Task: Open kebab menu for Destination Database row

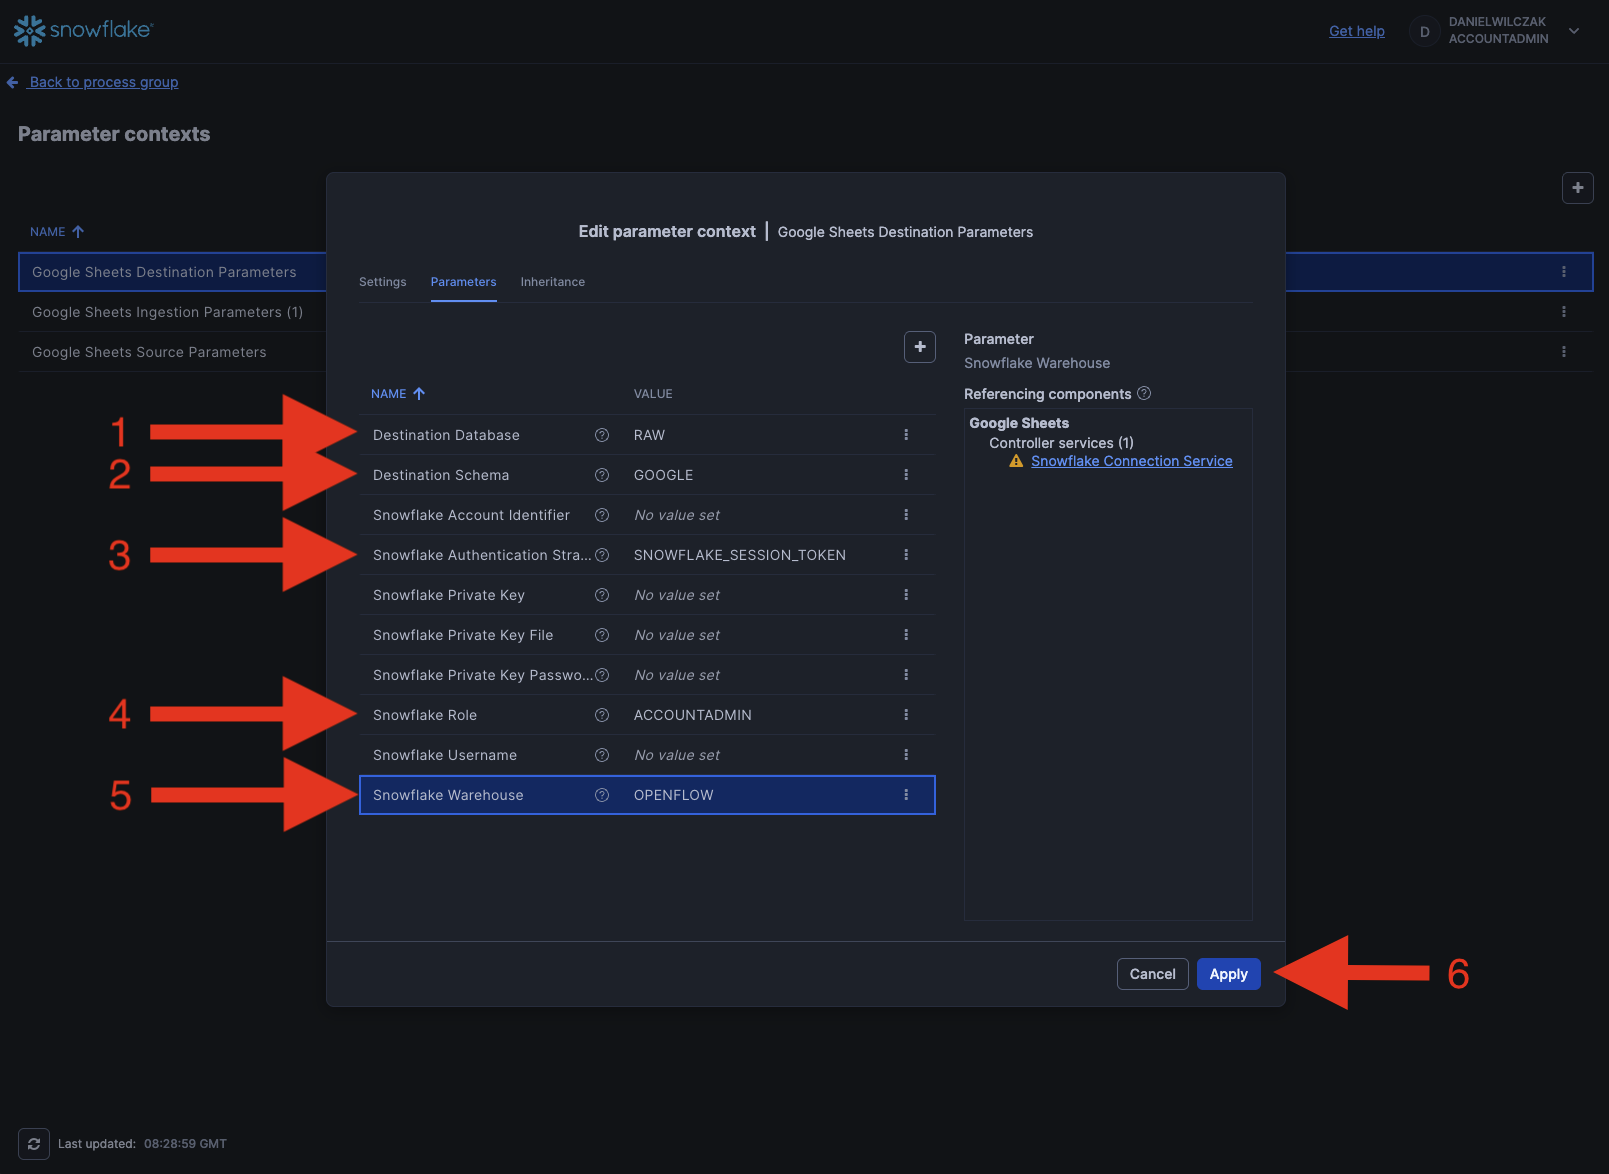Action: click(906, 435)
